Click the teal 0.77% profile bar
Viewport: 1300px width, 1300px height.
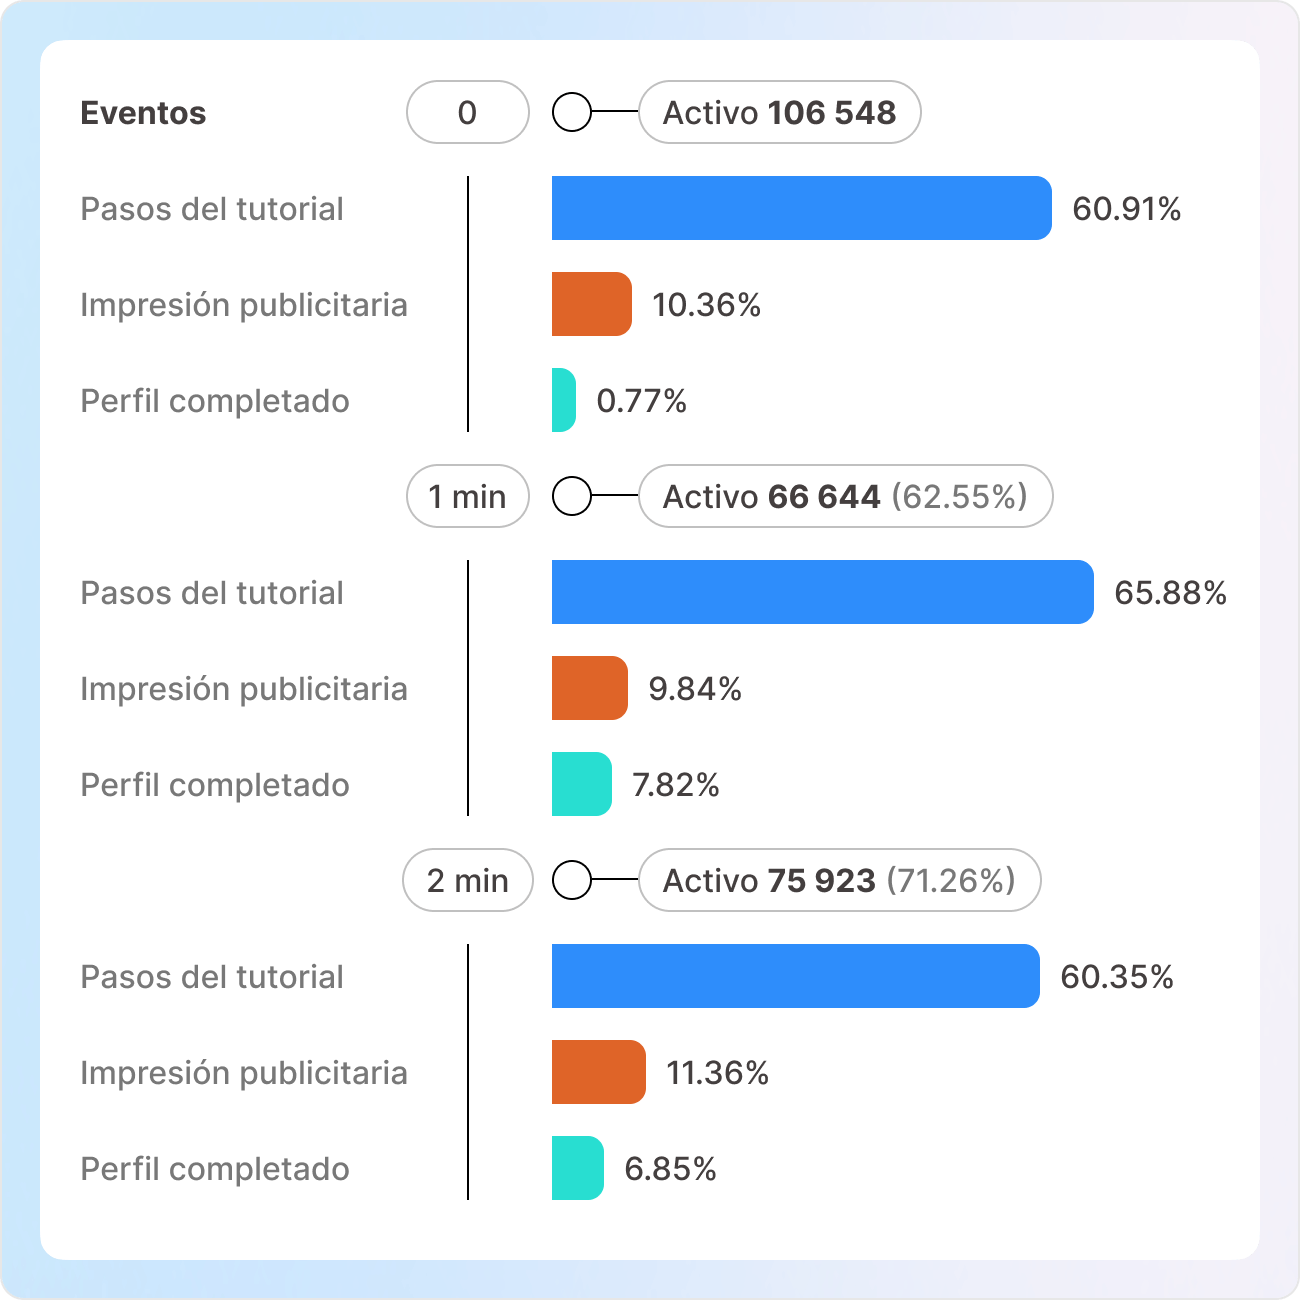click(x=563, y=400)
